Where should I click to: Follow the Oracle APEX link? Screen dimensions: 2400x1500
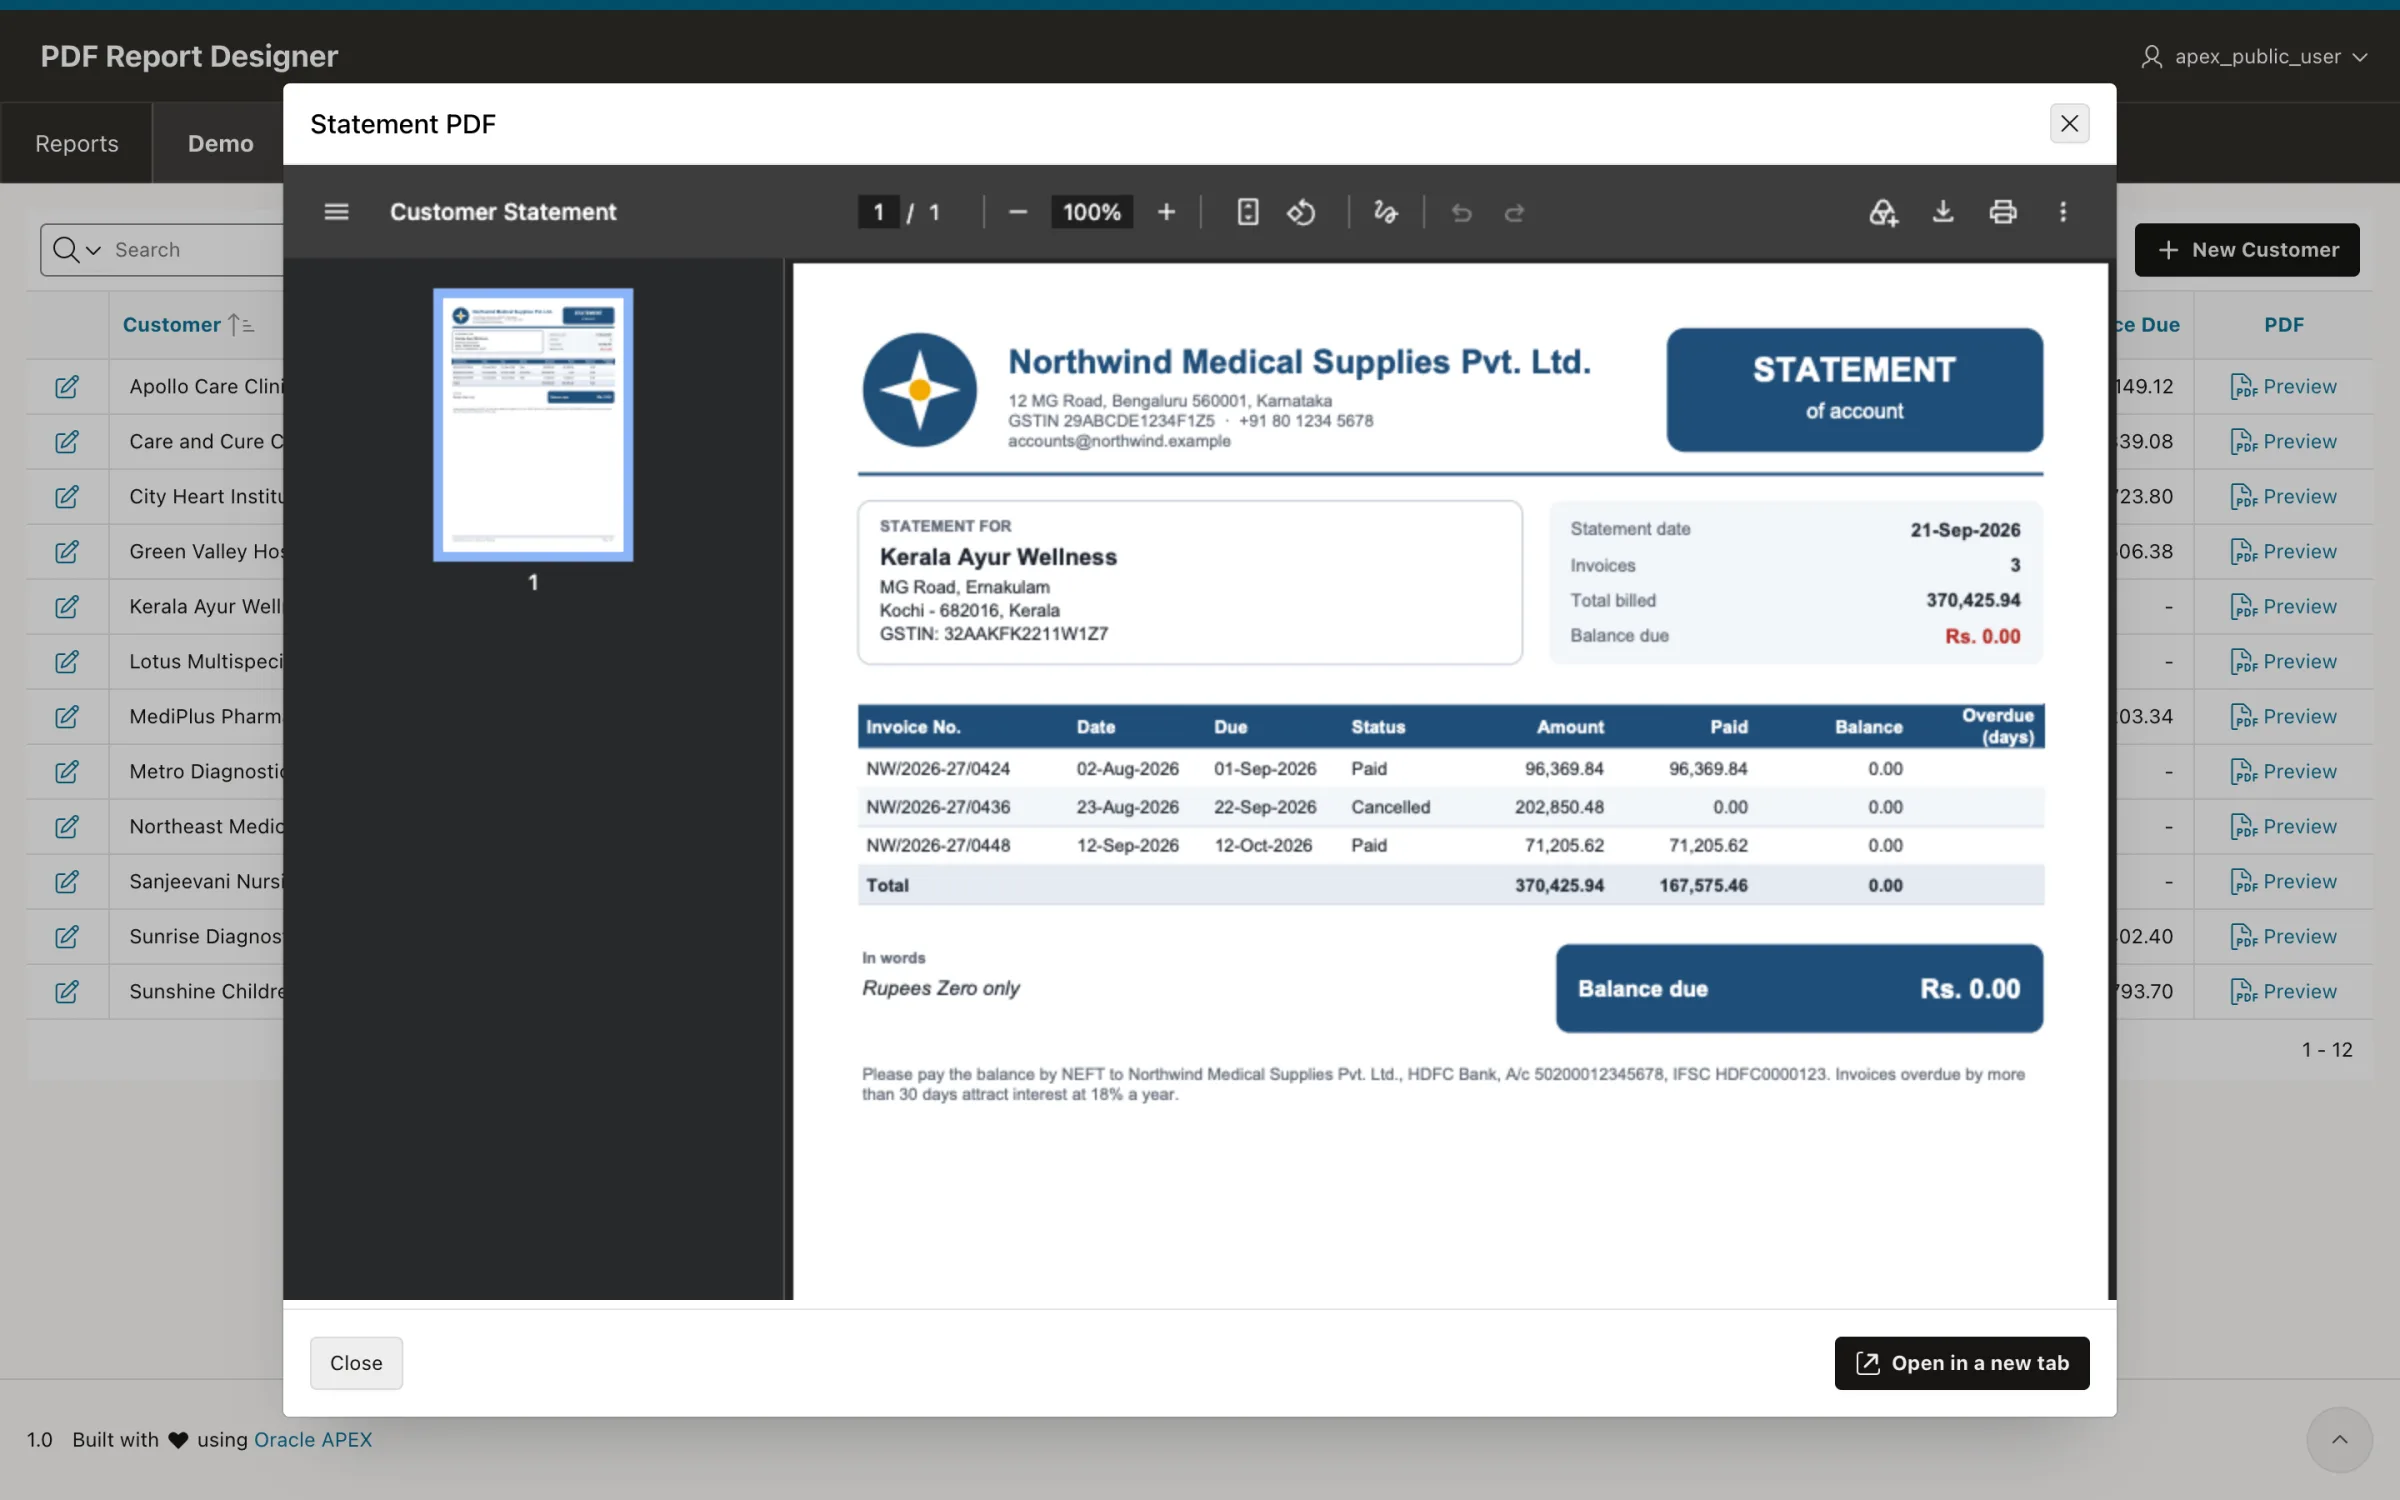pyautogui.click(x=313, y=1440)
